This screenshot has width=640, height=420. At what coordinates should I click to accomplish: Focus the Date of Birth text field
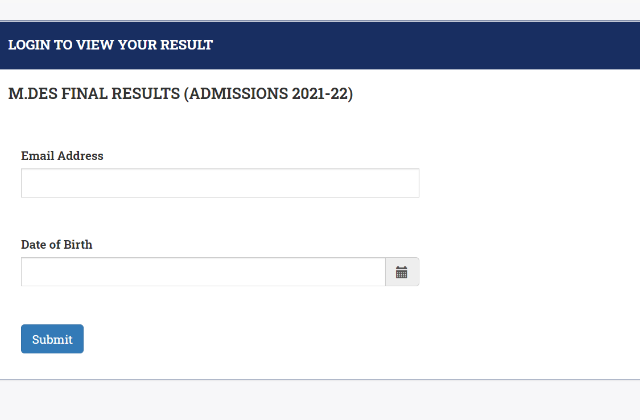(x=203, y=272)
